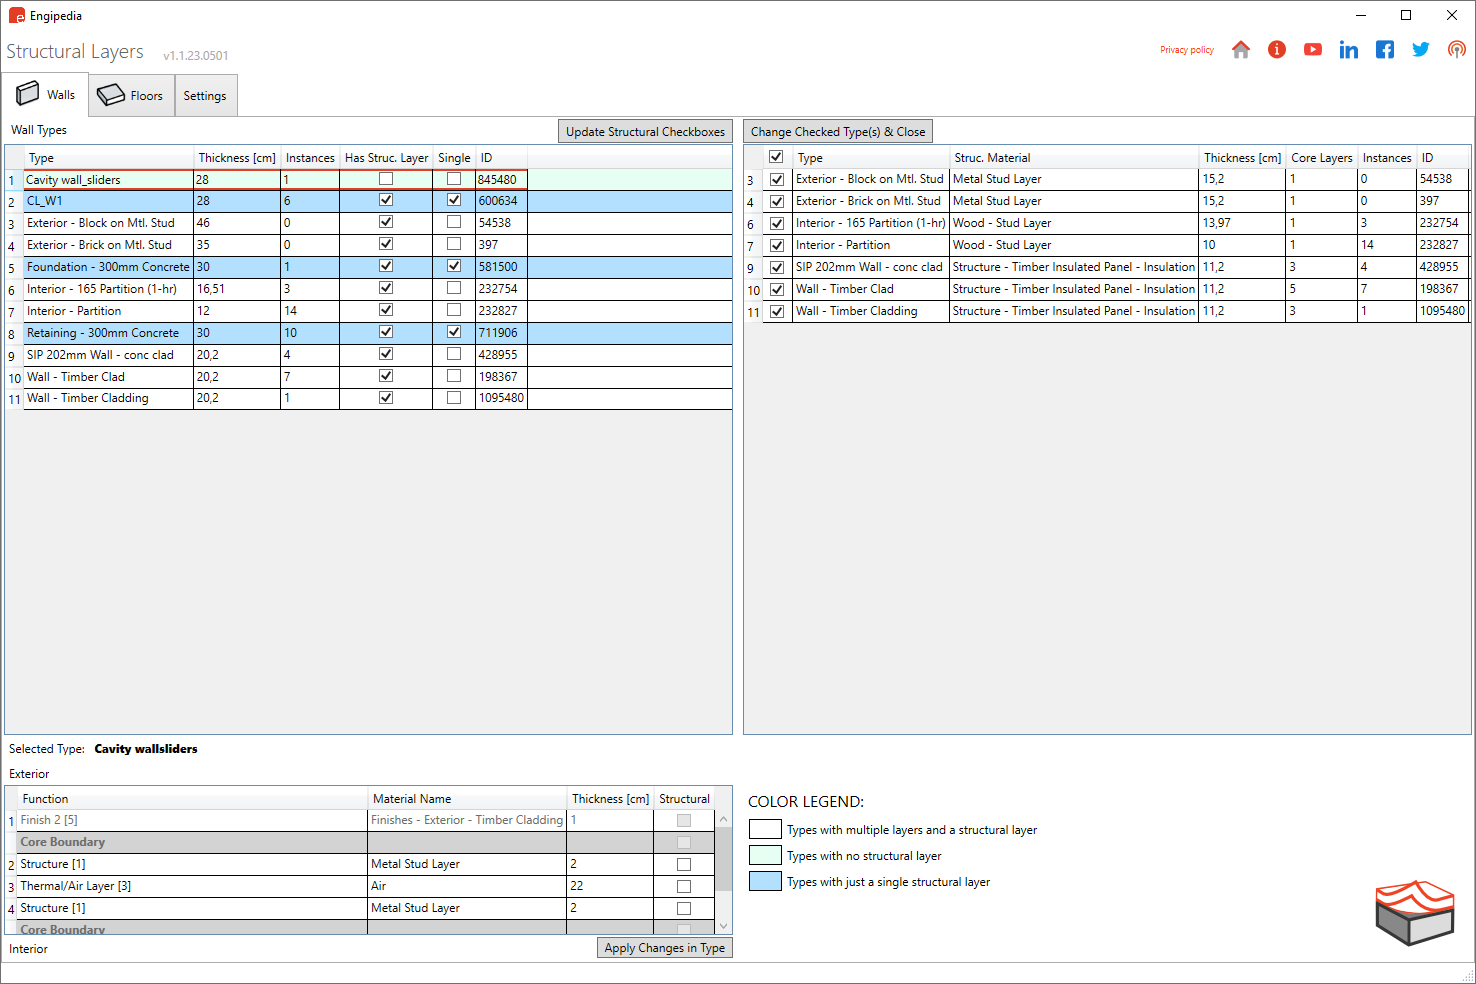Click Finishes - Exterior - Timber Cladding material cell

point(467,820)
